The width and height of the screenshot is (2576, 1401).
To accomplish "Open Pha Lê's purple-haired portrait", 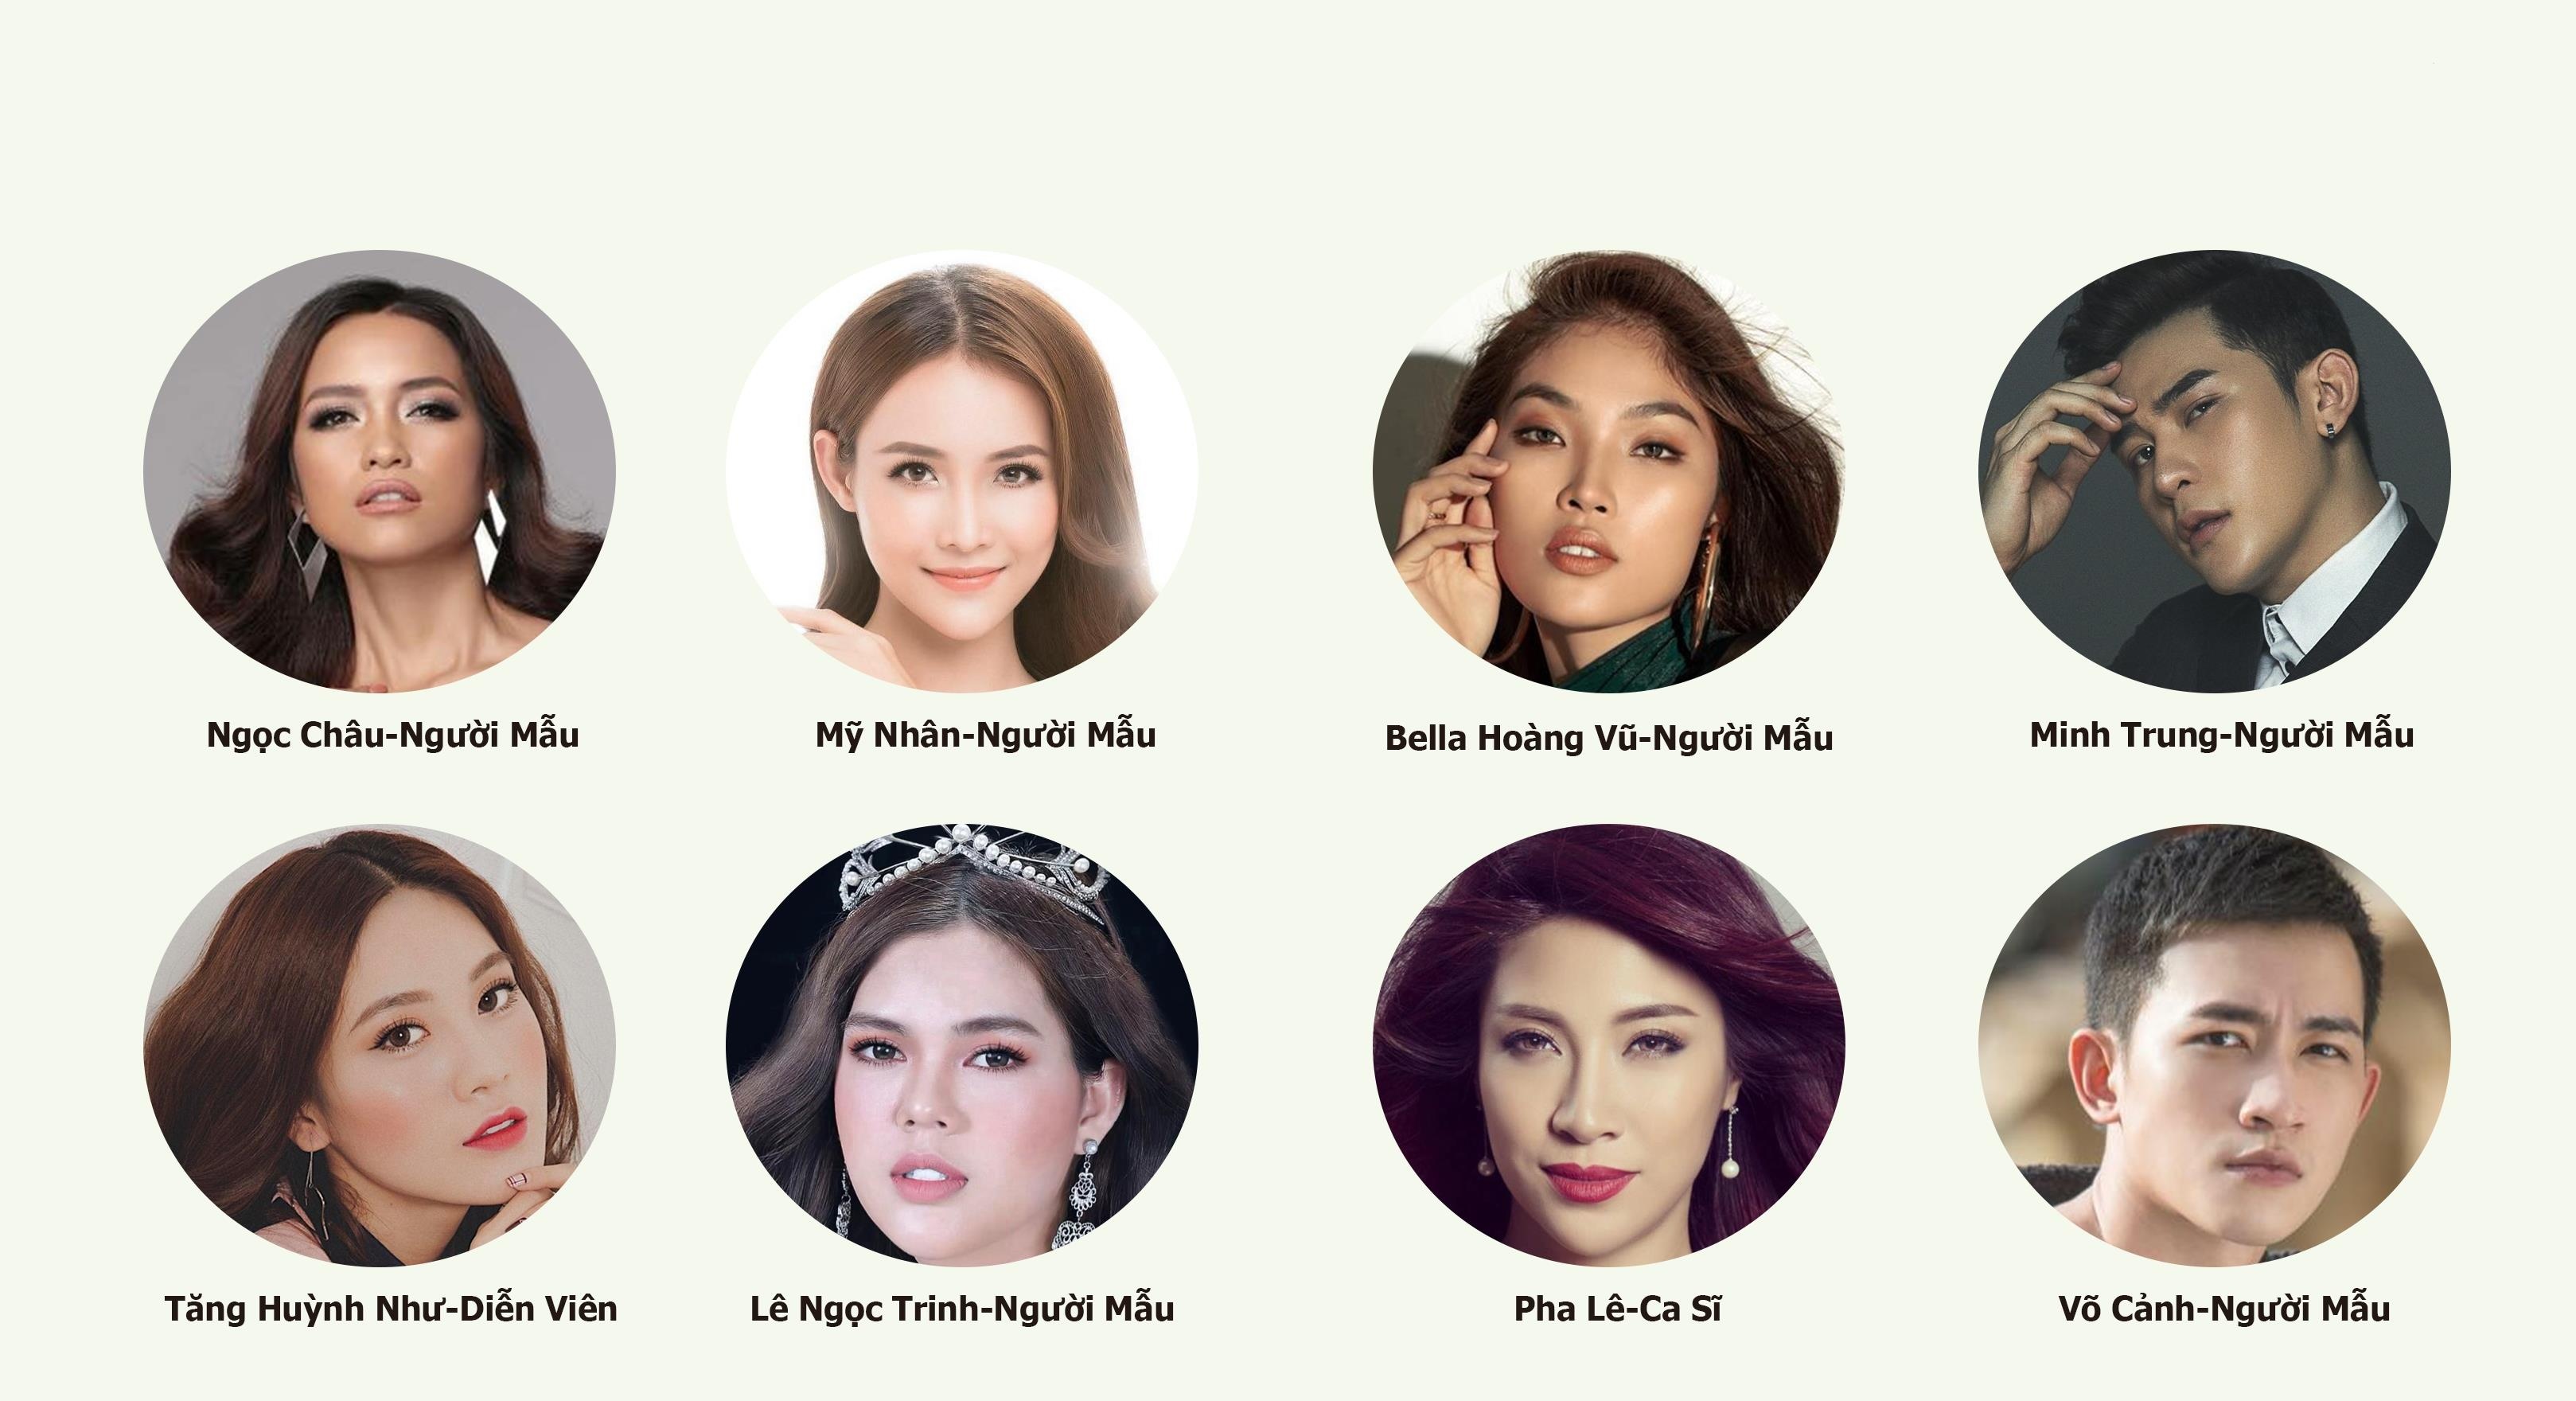I will 1609,1045.
